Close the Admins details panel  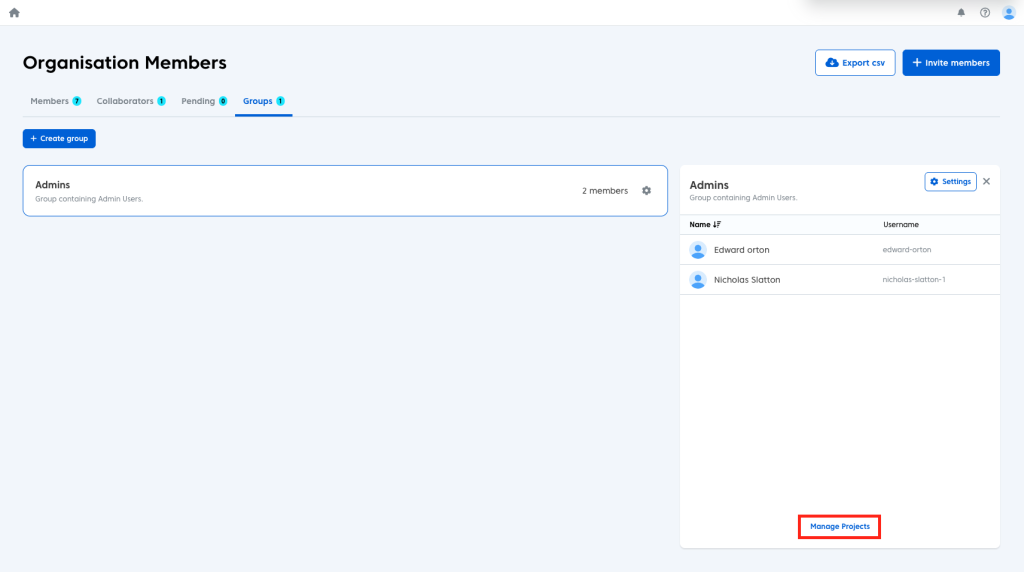coord(986,181)
